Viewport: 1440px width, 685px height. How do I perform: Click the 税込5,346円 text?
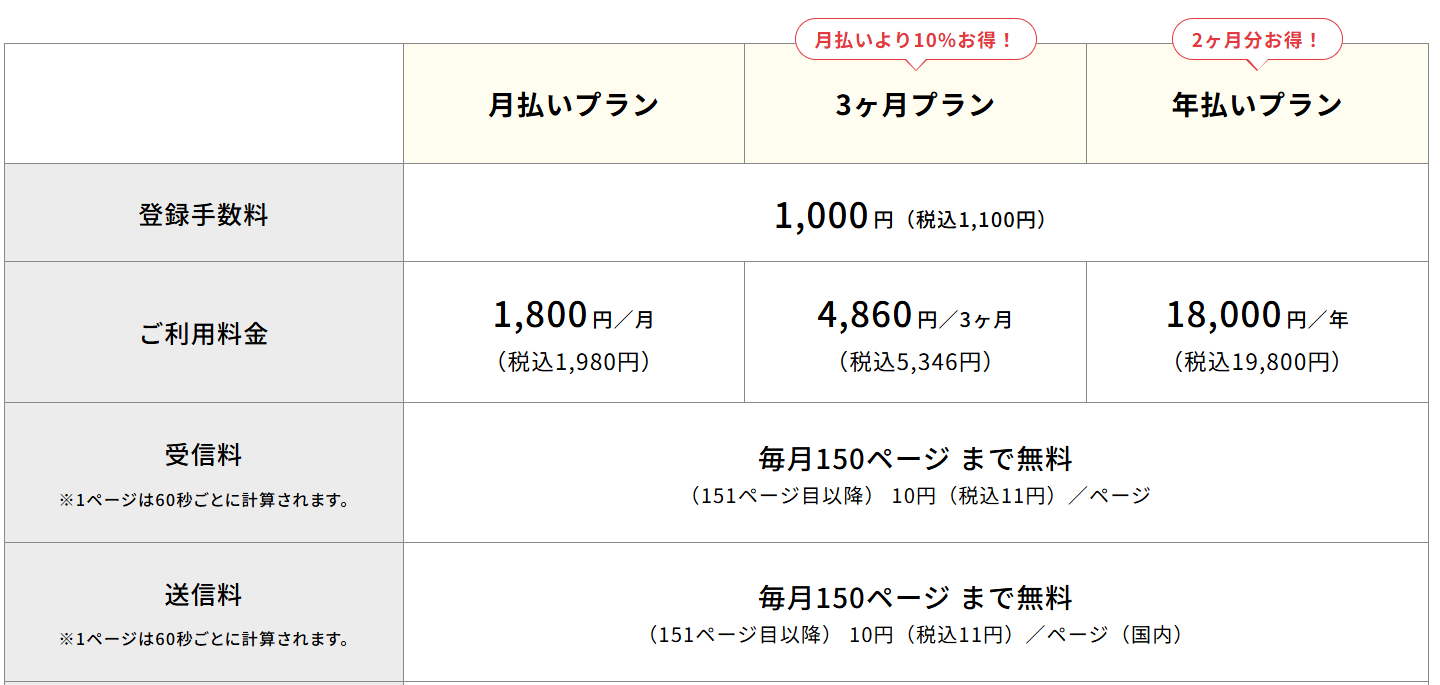click(915, 362)
